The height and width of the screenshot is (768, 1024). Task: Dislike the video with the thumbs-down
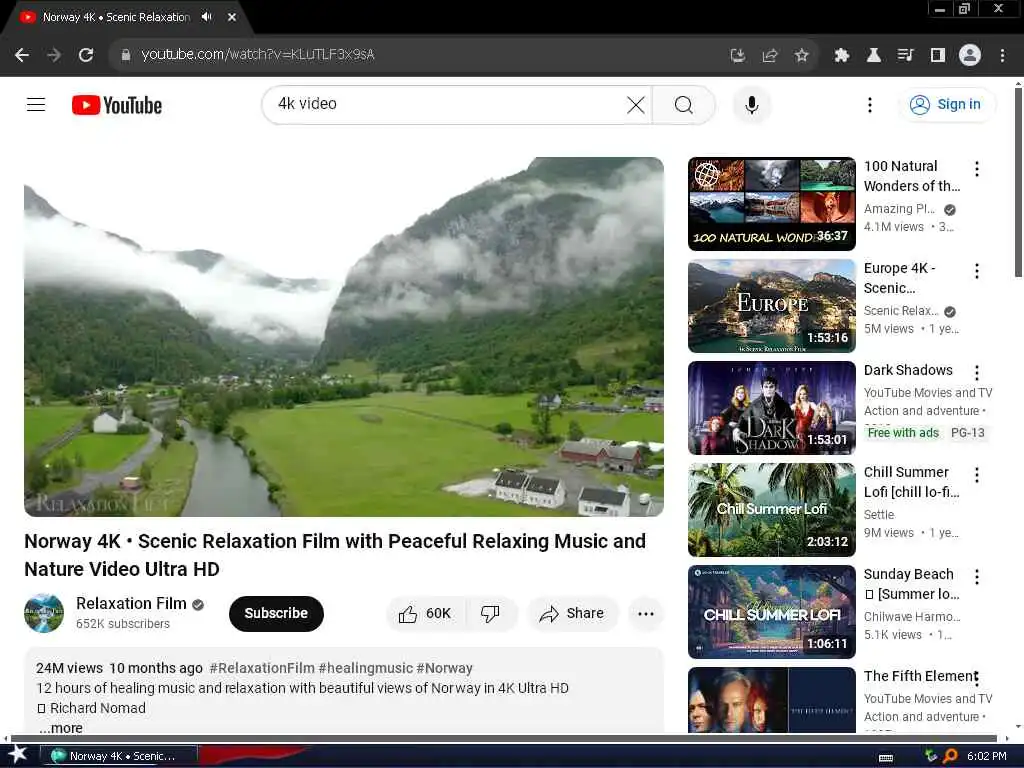490,613
